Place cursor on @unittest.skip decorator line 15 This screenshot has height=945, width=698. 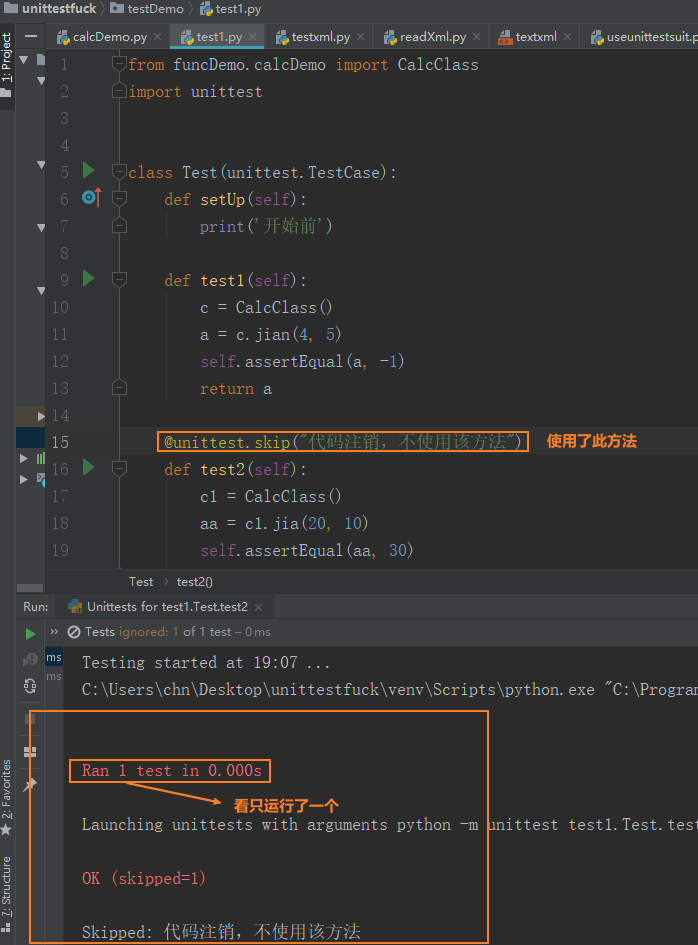[x=342, y=442]
